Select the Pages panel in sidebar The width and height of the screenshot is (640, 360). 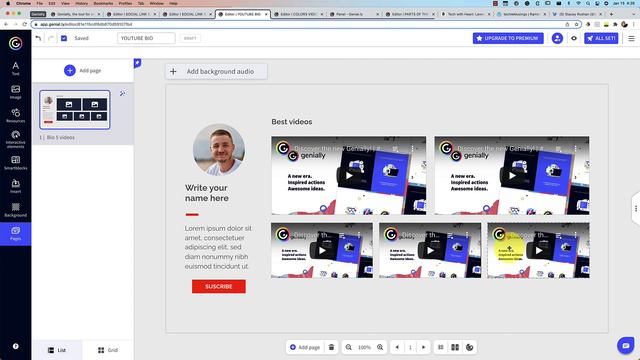pyautogui.click(x=16, y=234)
